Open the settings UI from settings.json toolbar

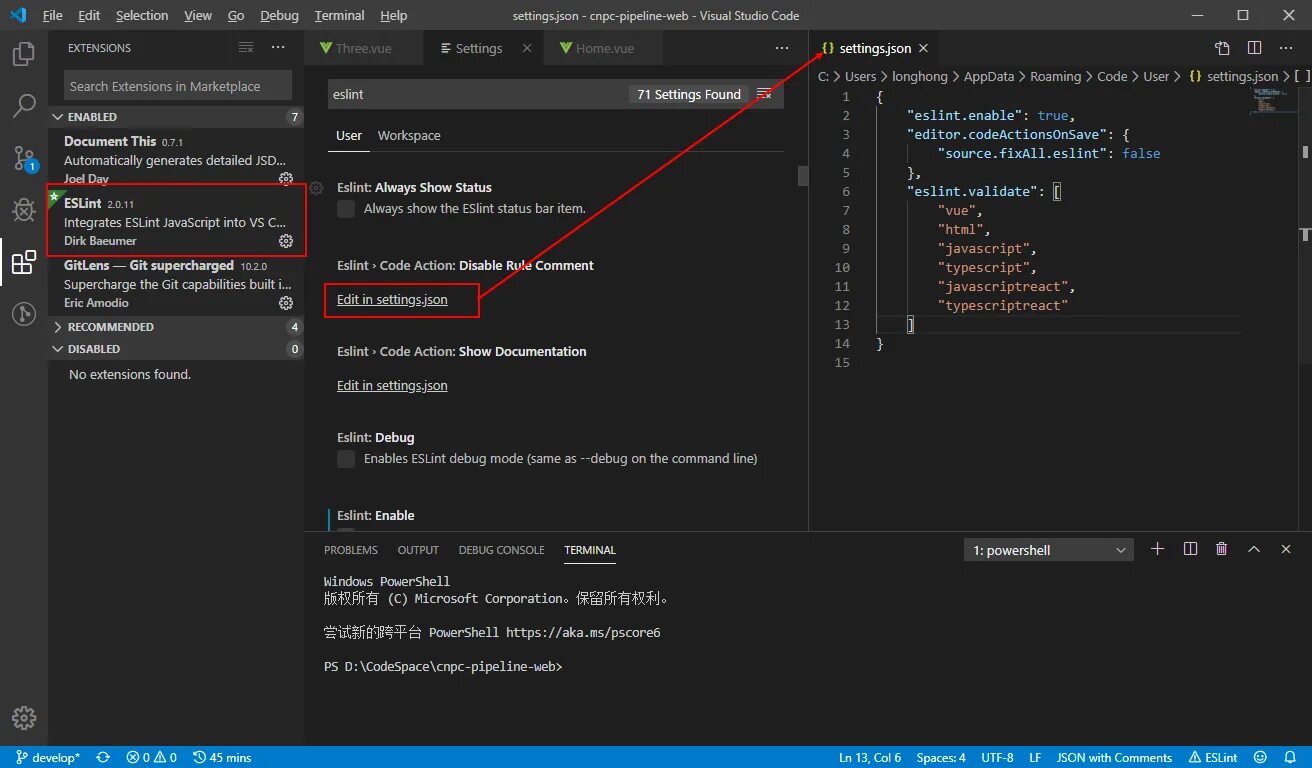(1222, 48)
